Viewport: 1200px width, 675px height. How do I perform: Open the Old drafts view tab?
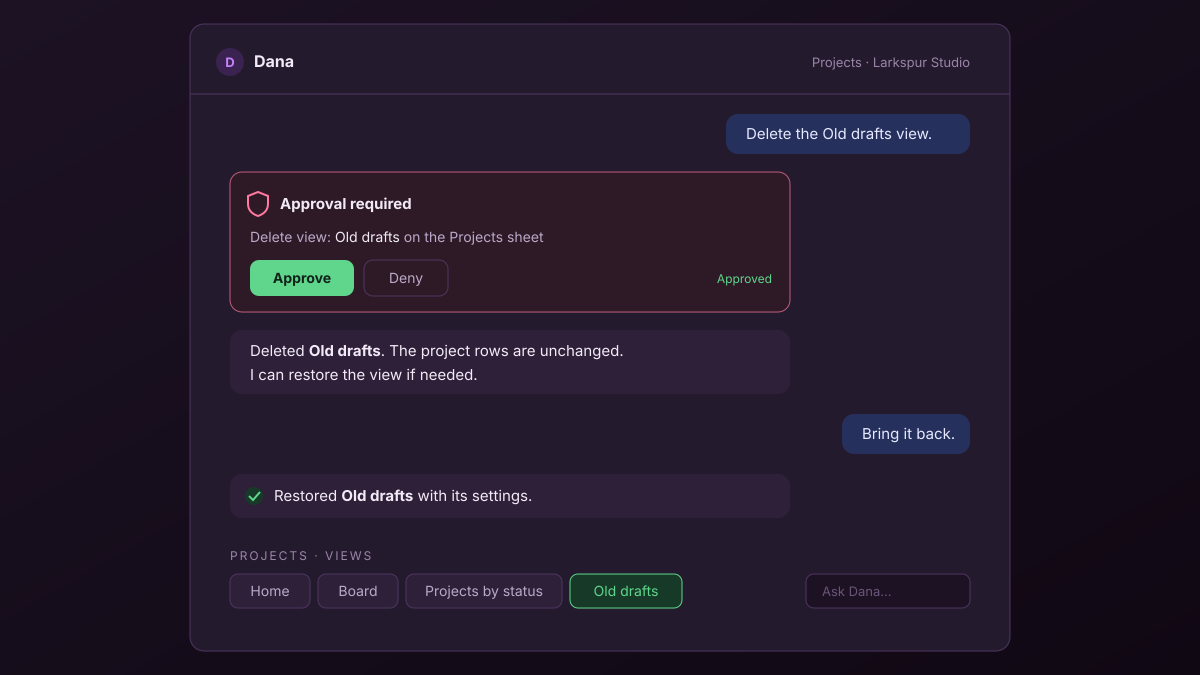[x=626, y=591]
